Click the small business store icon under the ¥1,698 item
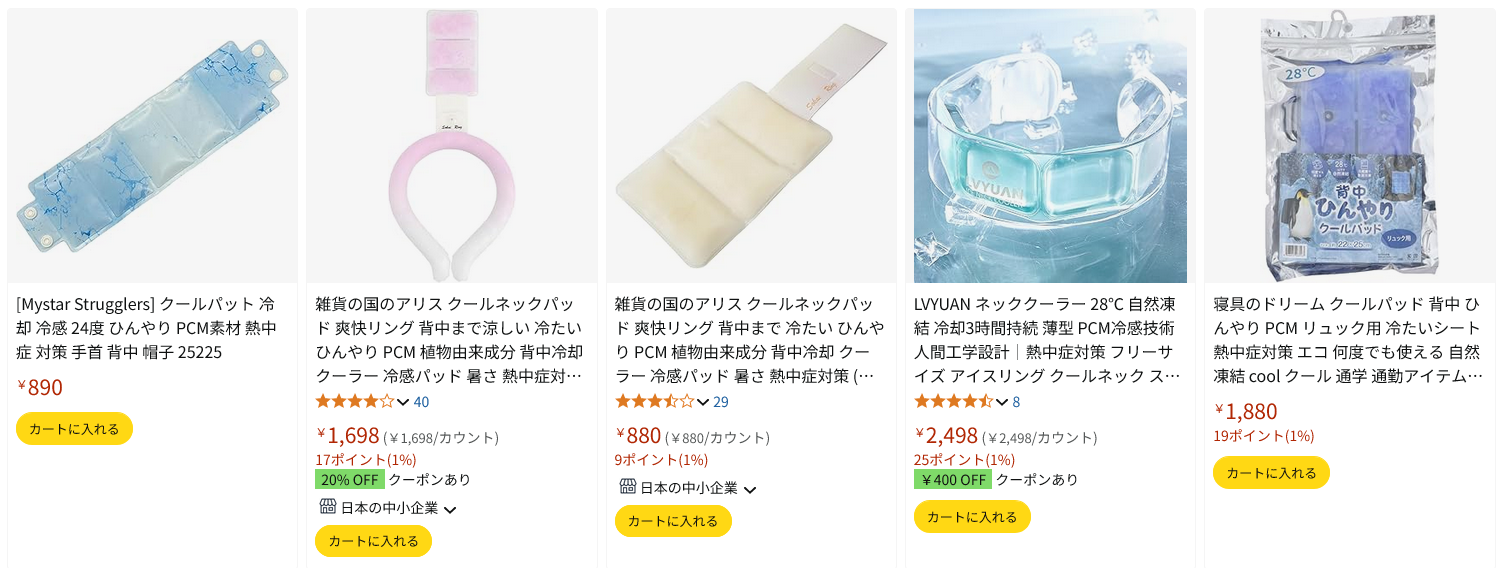The height and width of the screenshot is (568, 1499). (x=327, y=507)
